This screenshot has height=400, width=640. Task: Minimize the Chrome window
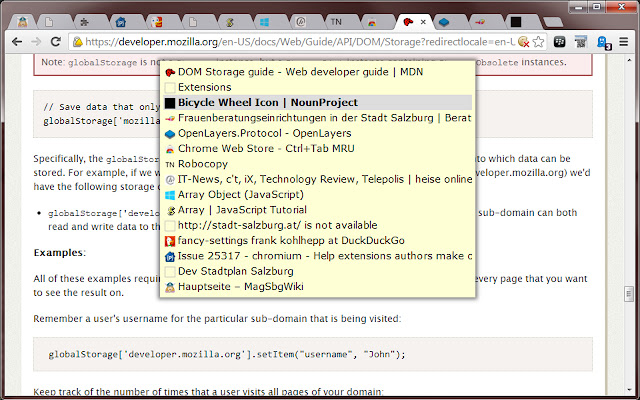click(x=577, y=7)
